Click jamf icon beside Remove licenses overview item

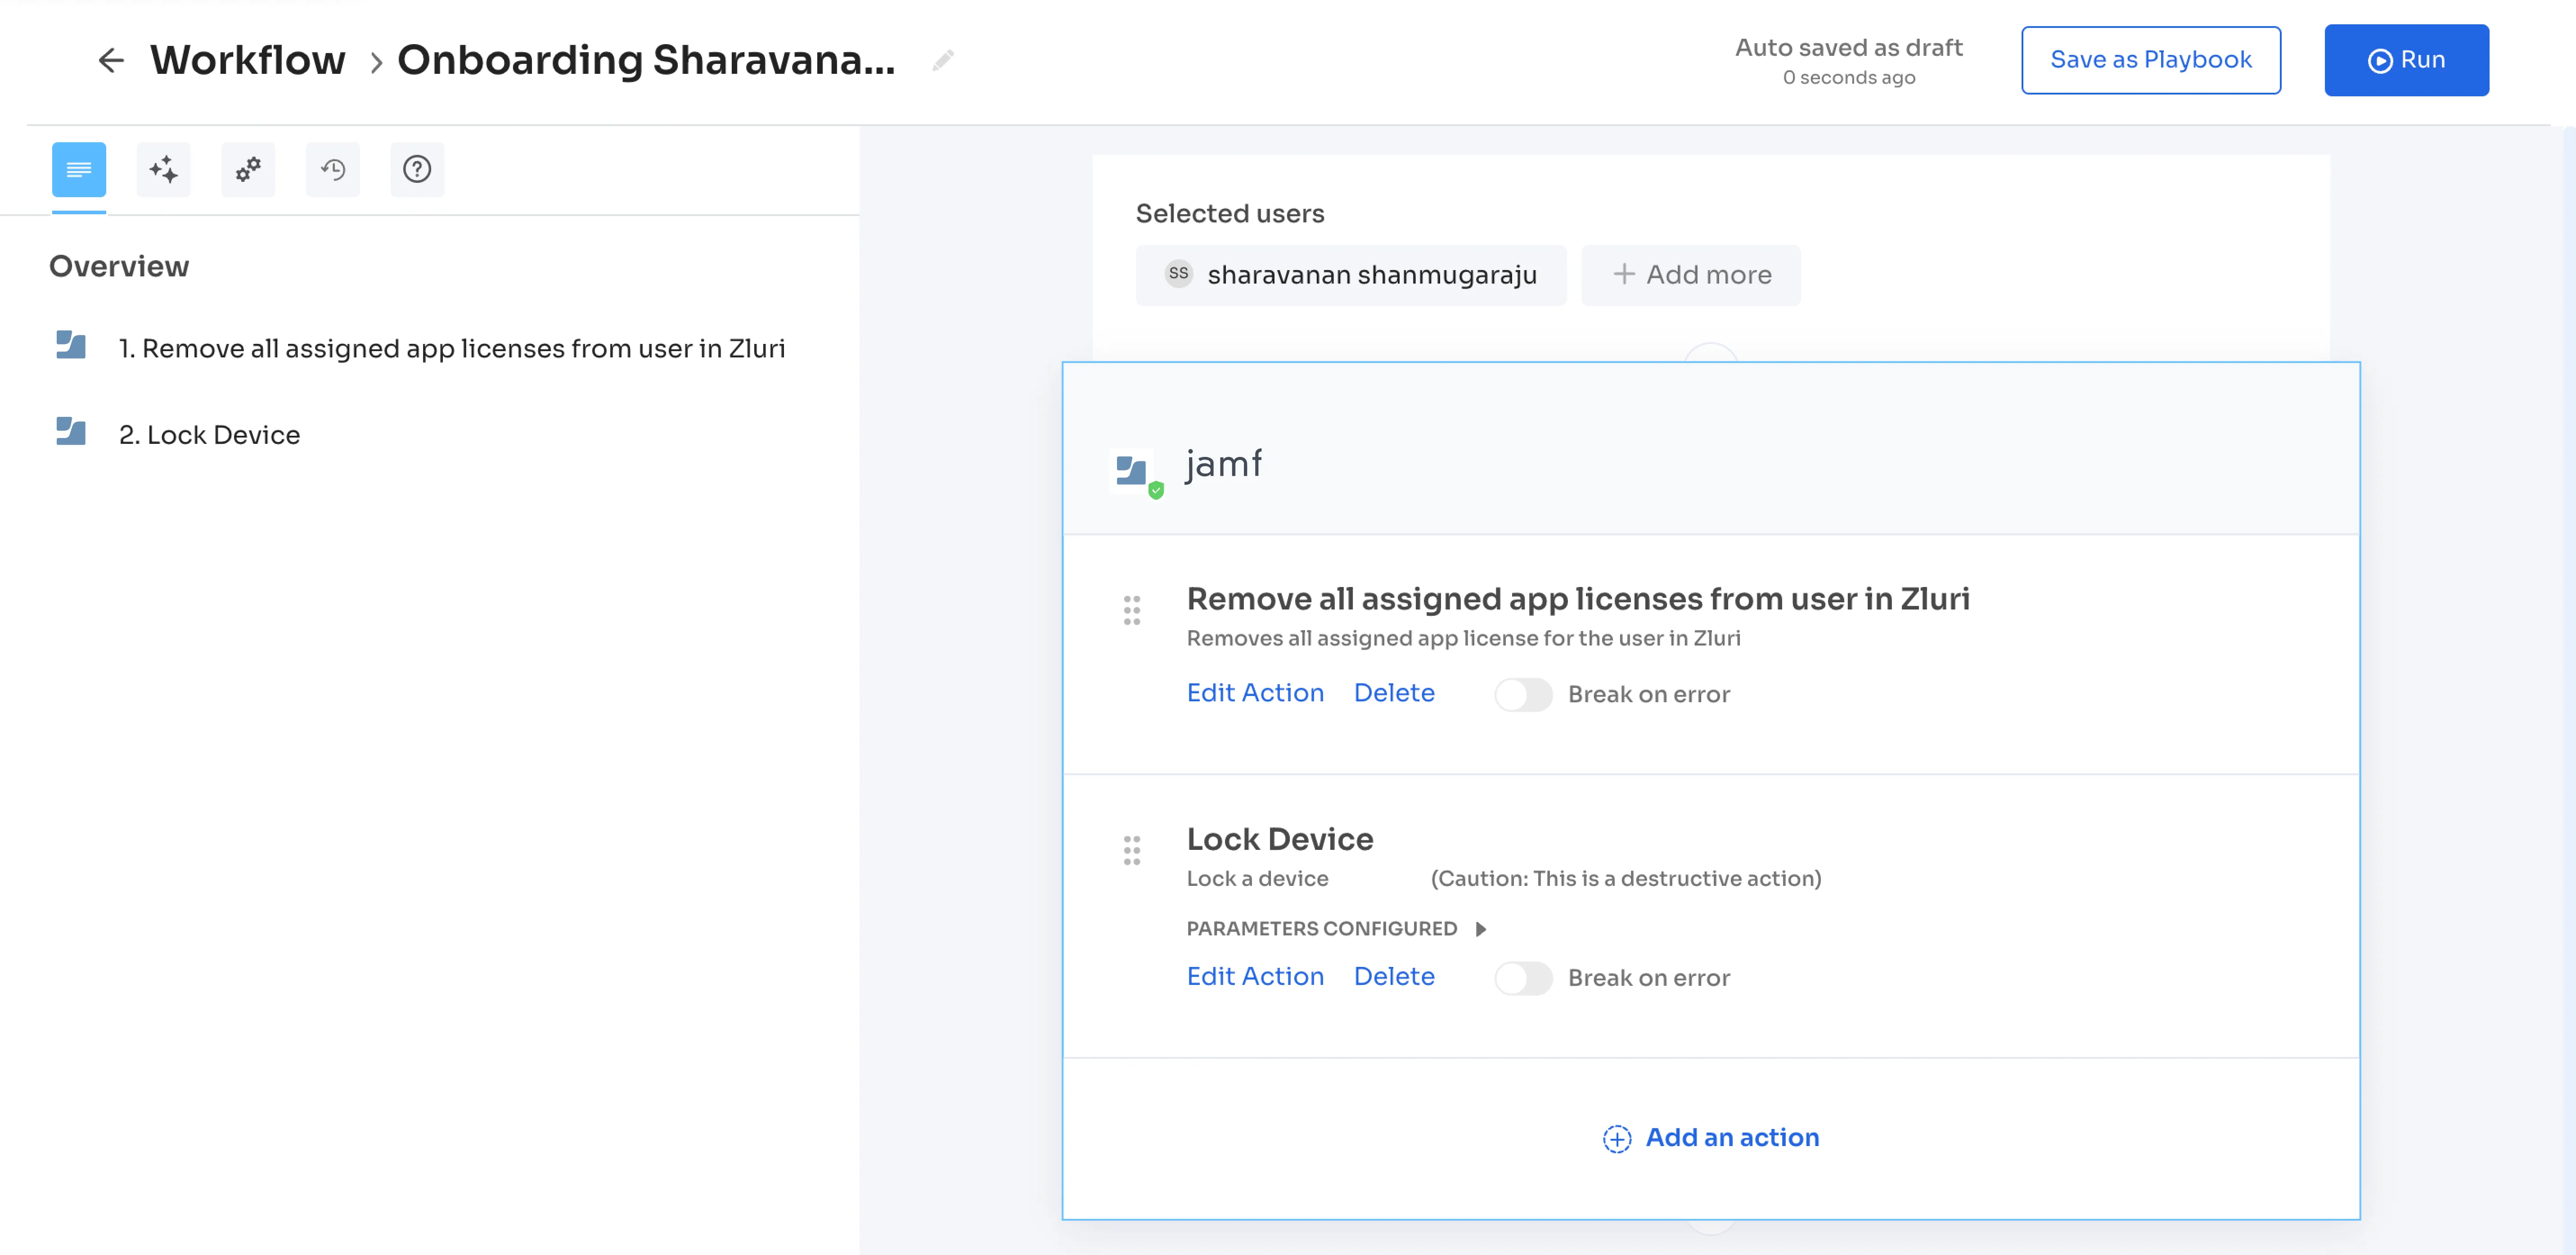click(x=71, y=345)
